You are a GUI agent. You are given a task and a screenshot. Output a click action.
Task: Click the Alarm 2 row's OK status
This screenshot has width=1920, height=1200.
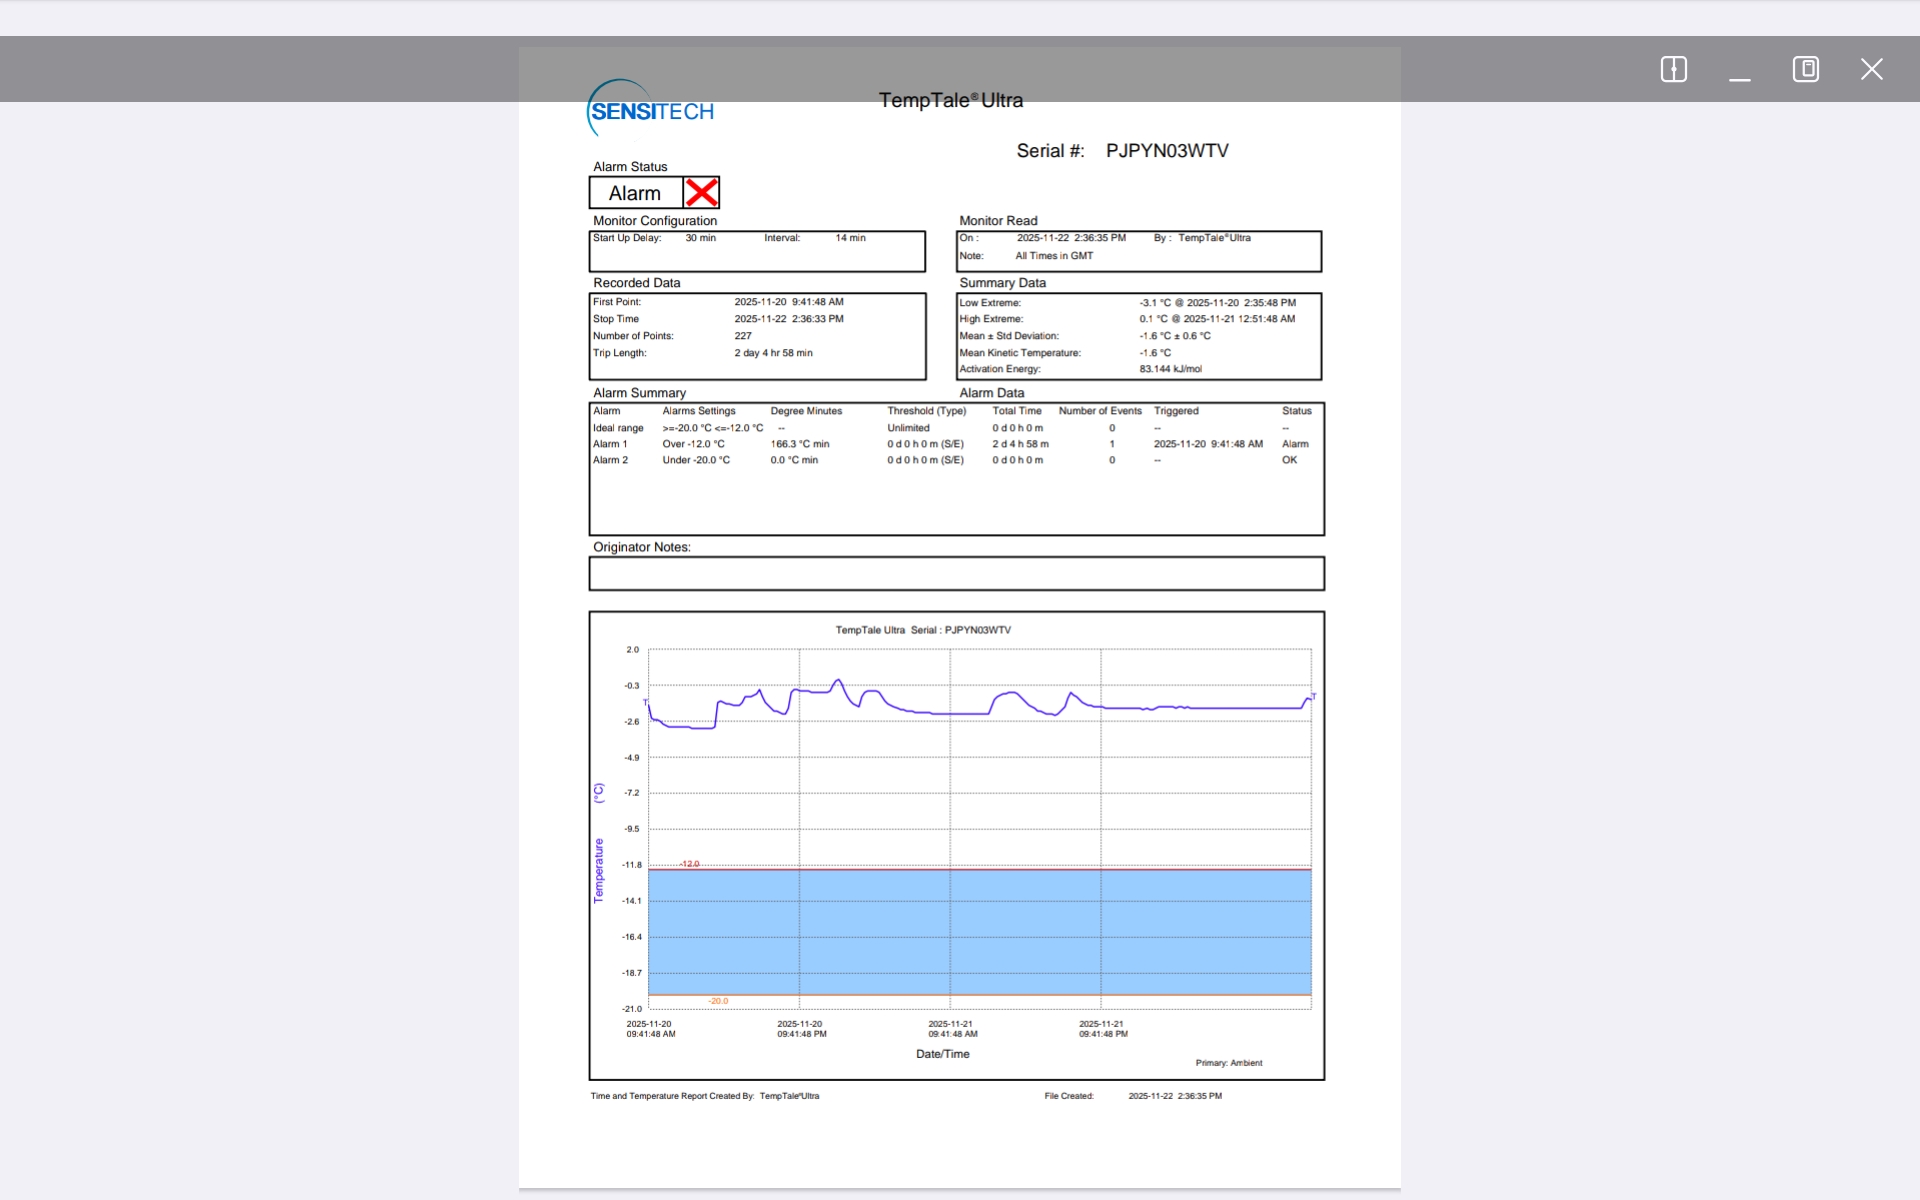pos(1289,460)
